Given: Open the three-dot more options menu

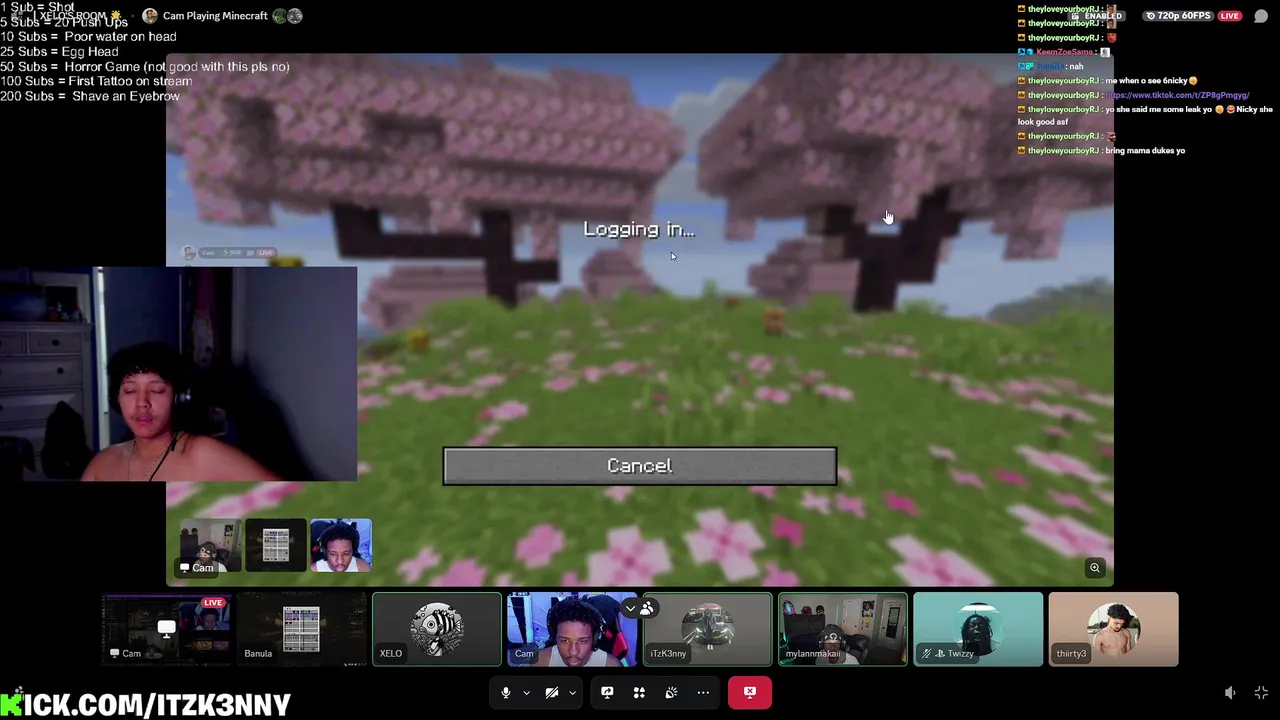Looking at the screenshot, I should click(703, 693).
